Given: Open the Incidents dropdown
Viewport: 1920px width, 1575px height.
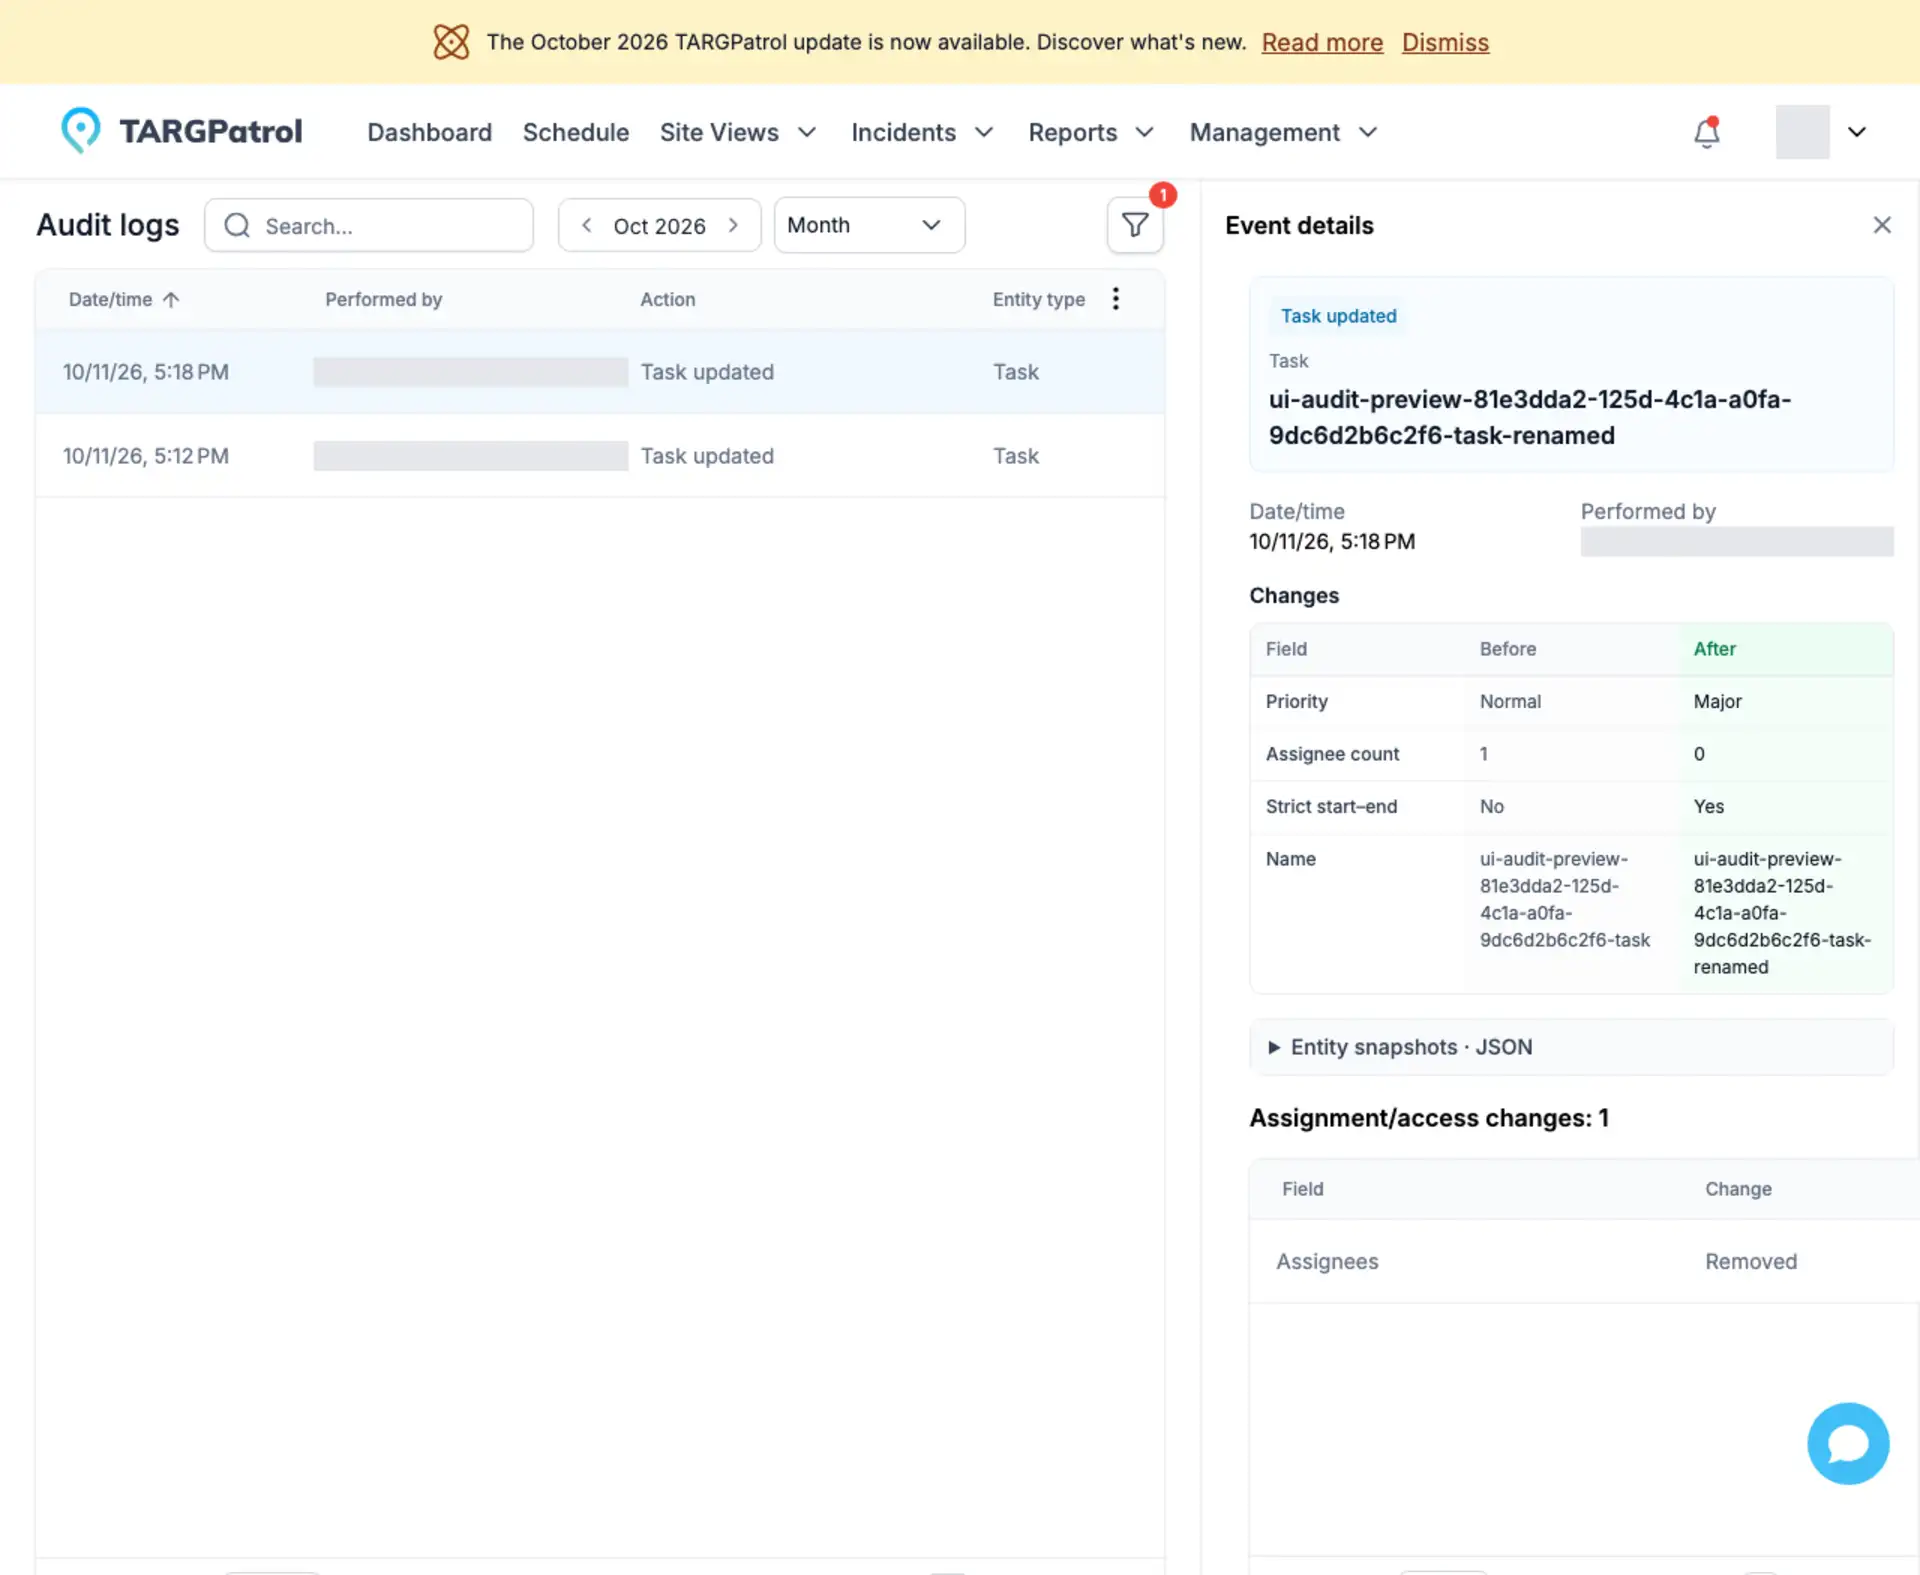Looking at the screenshot, I should tap(922, 132).
